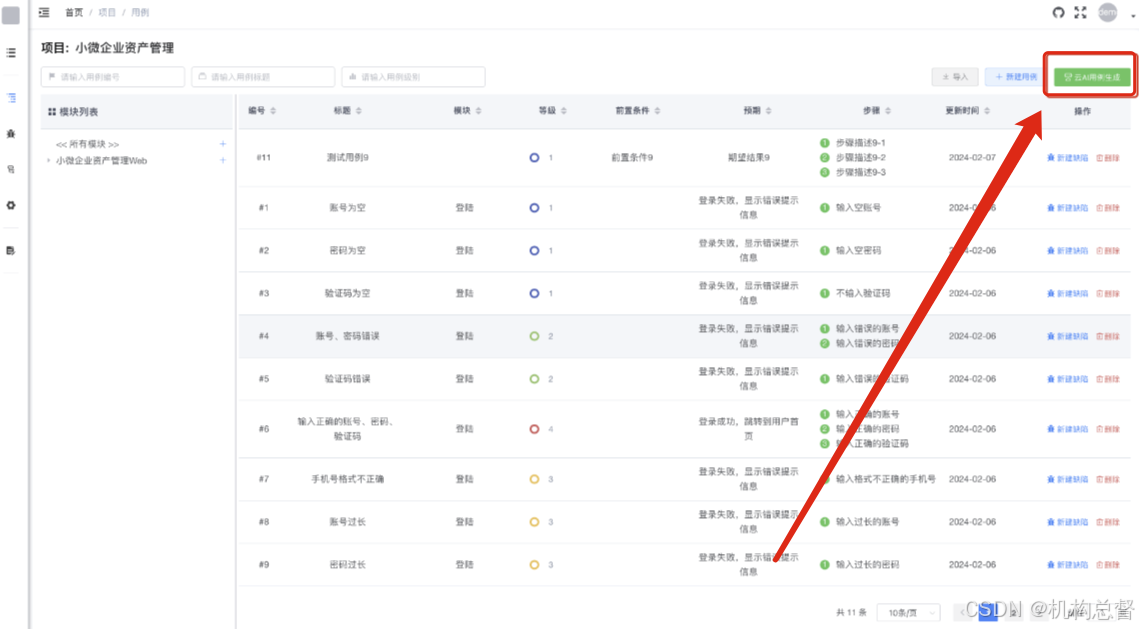Open the bug defects icon in sidebar
The height and width of the screenshot is (629, 1139).
click(11, 134)
